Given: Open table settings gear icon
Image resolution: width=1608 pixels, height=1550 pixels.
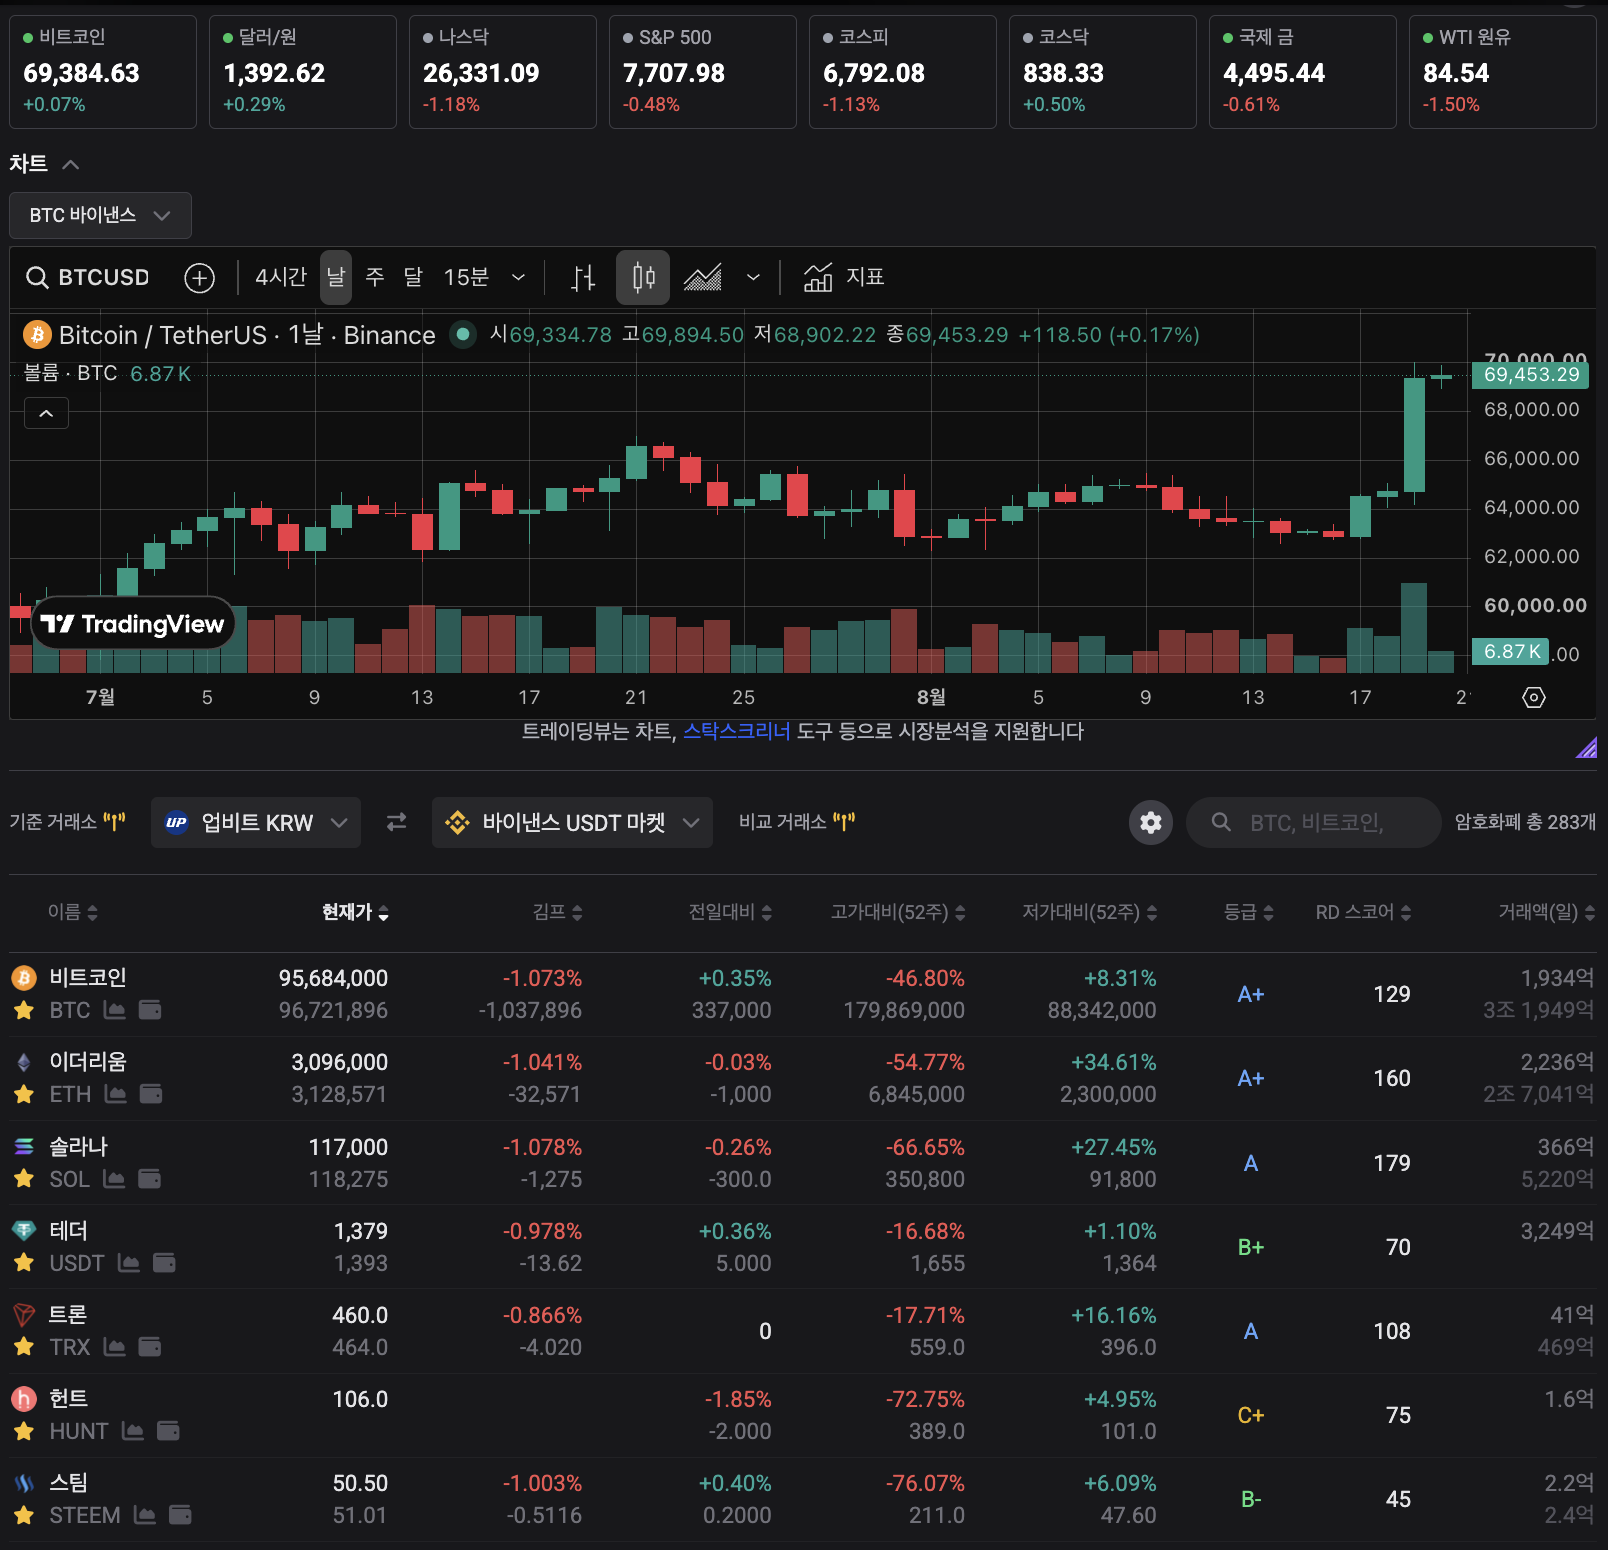Looking at the screenshot, I should [1151, 822].
